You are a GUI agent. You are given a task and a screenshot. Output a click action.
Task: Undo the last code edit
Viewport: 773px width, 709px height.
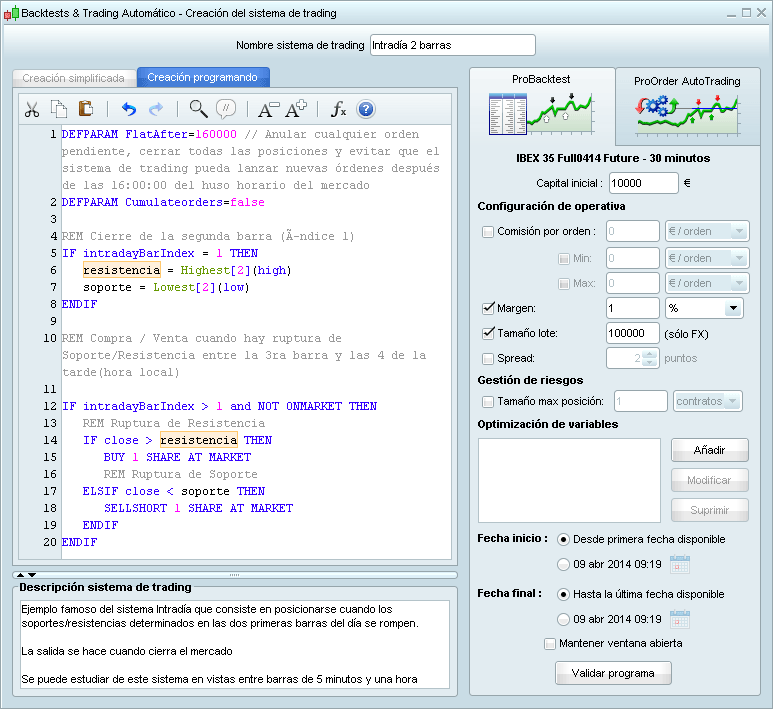tap(128, 110)
